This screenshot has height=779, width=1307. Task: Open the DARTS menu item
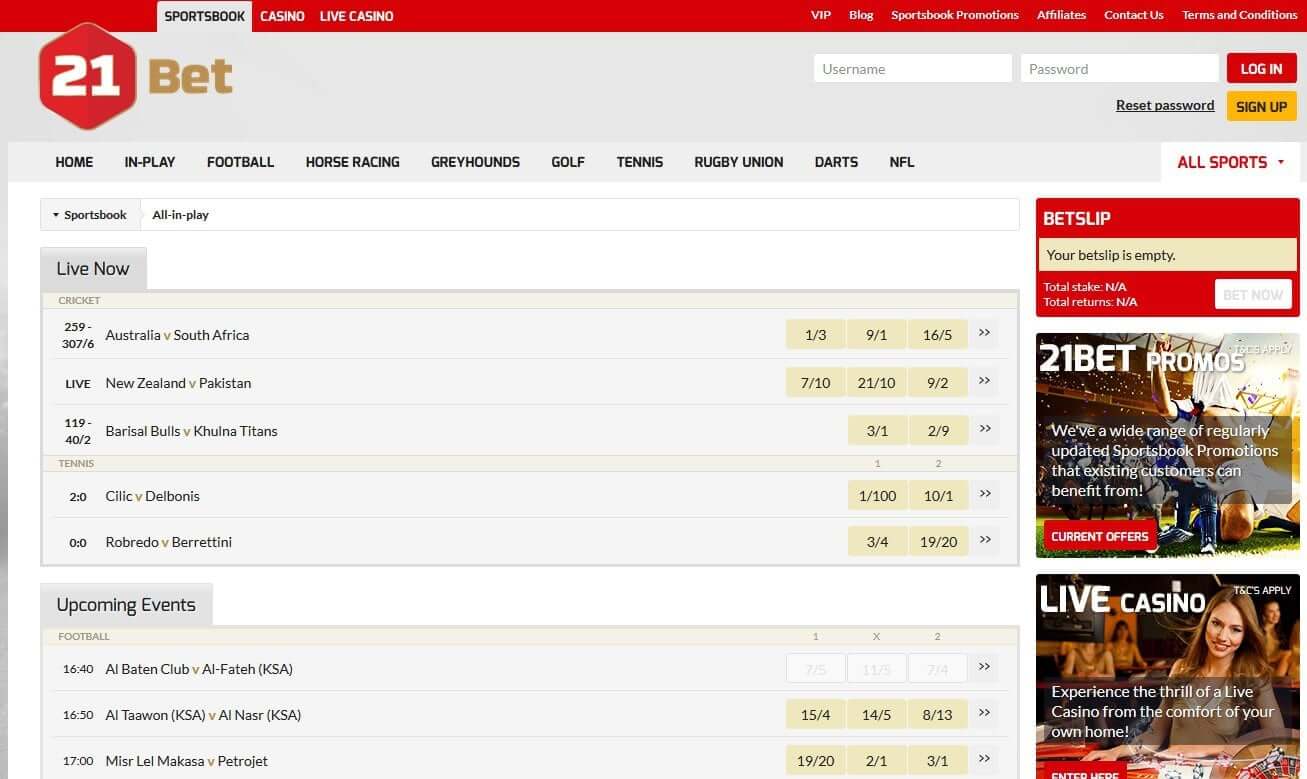click(x=836, y=162)
